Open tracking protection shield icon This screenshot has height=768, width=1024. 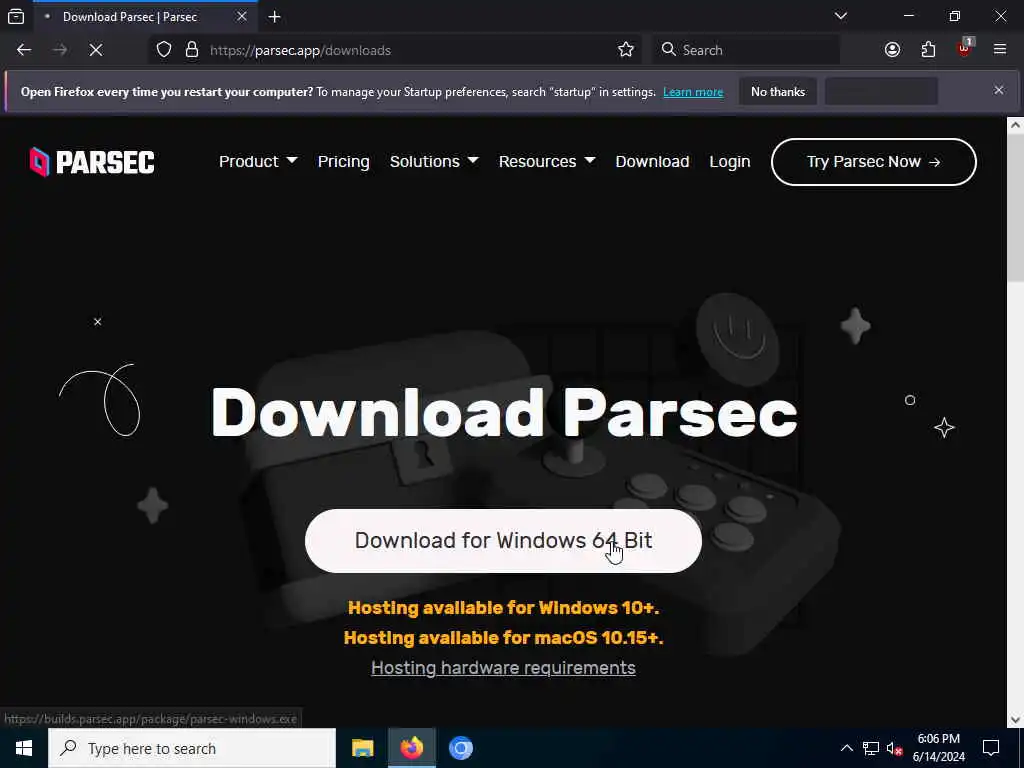[x=164, y=50]
